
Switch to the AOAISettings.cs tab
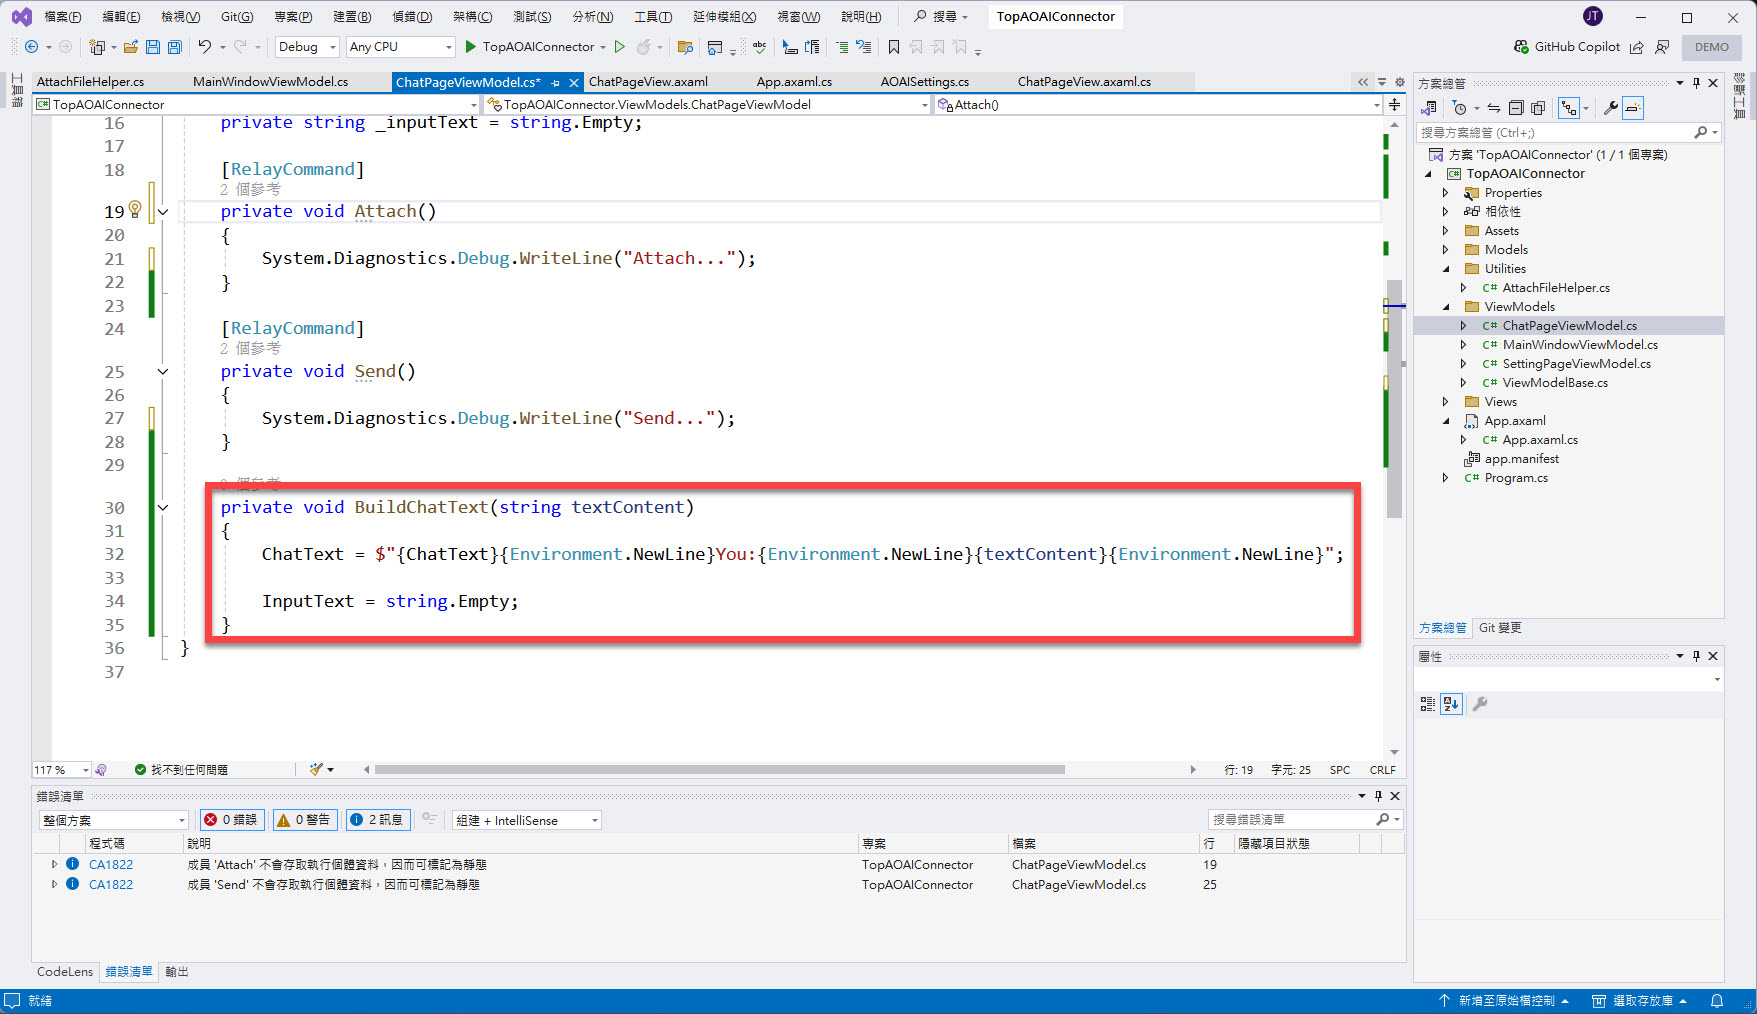pyautogui.click(x=924, y=82)
